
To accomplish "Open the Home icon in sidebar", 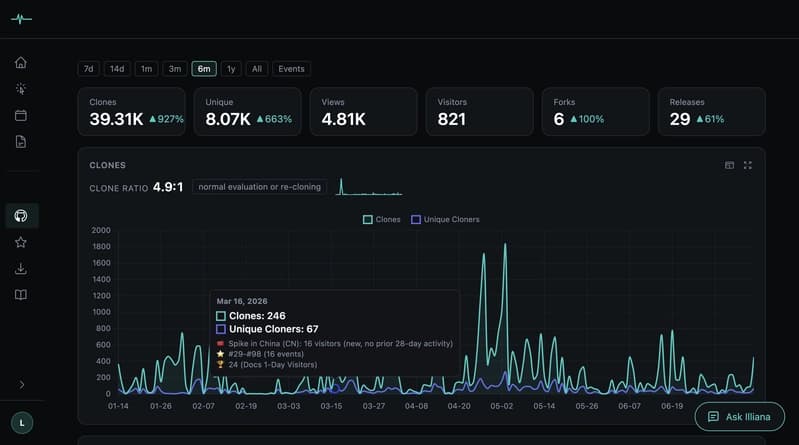I will [21, 62].
